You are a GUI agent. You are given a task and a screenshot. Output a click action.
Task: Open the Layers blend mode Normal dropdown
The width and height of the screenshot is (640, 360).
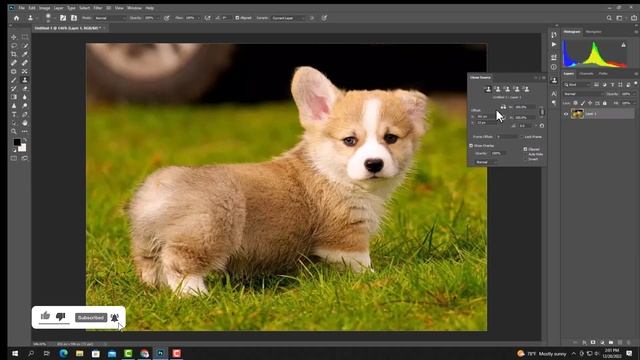tap(582, 94)
